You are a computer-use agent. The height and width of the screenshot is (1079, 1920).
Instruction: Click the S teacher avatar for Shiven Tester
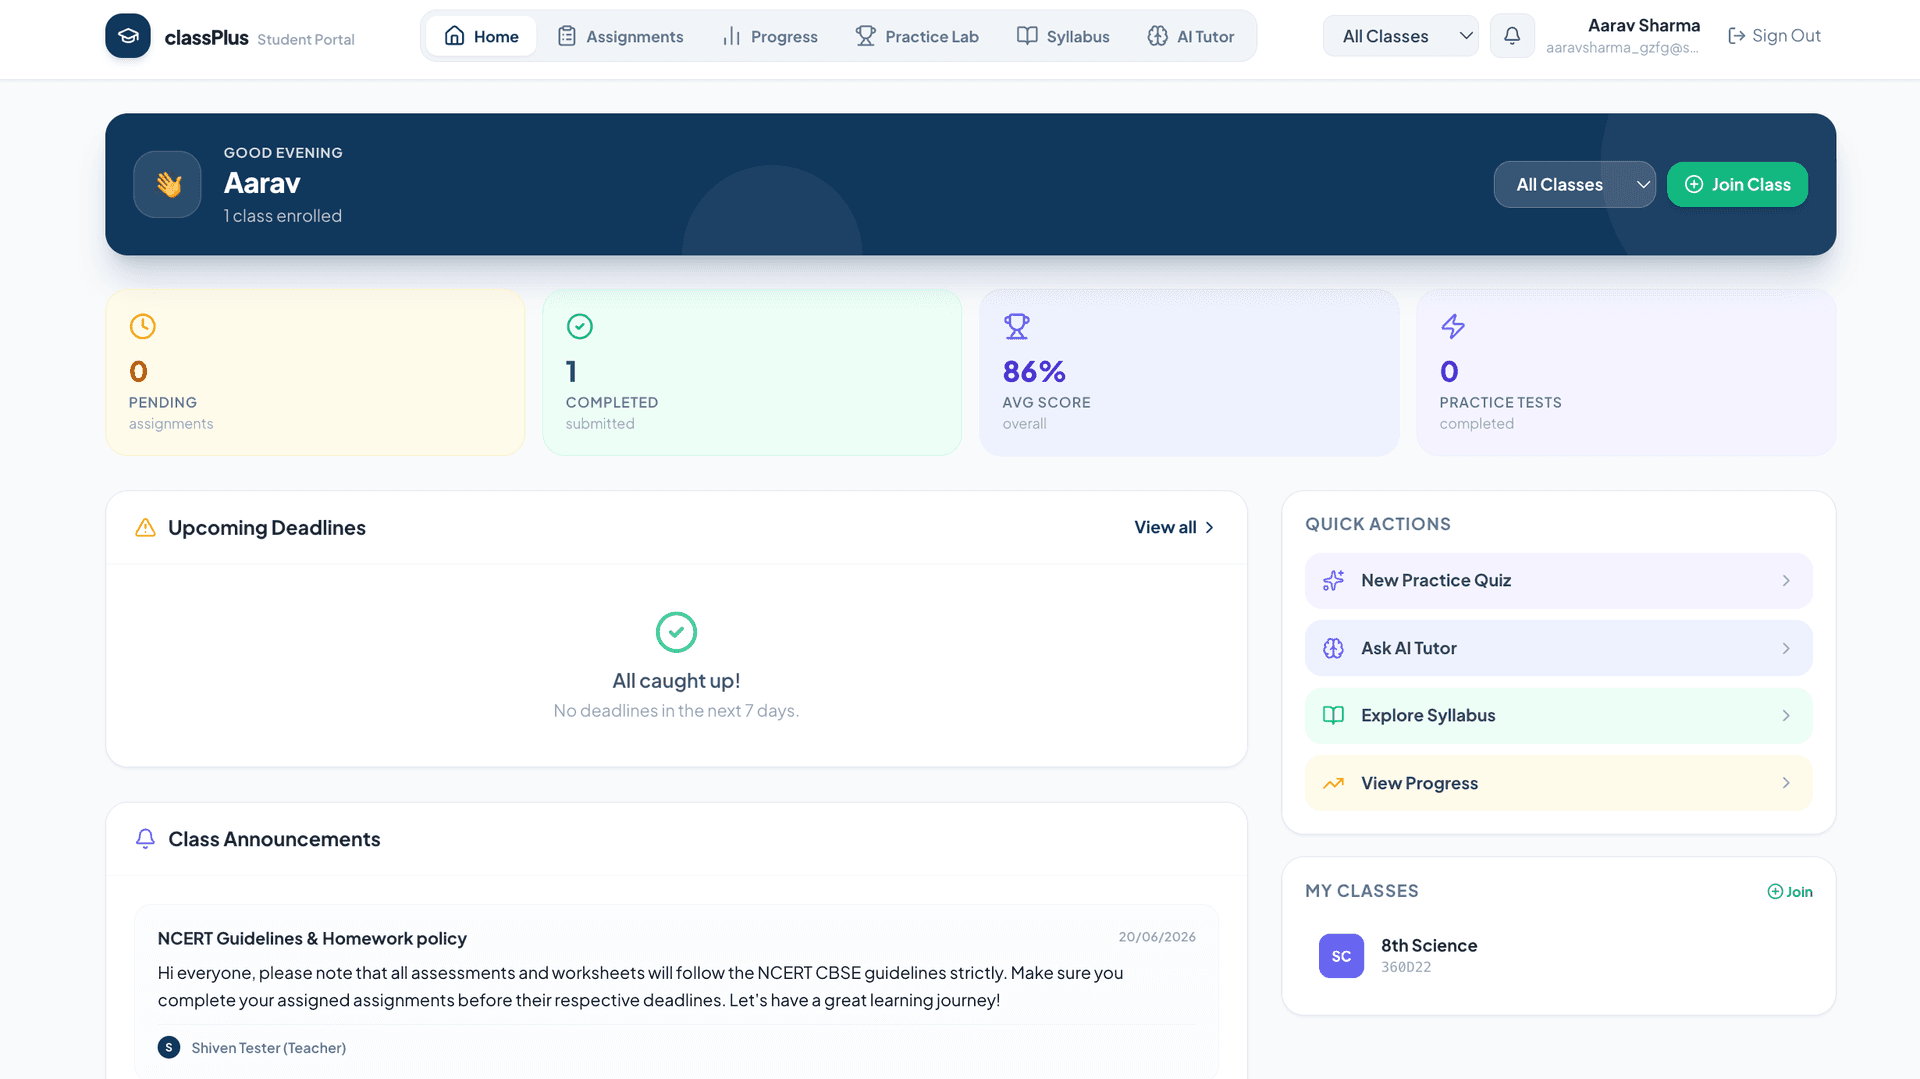pyautogui.click(x=169, y=1047)
